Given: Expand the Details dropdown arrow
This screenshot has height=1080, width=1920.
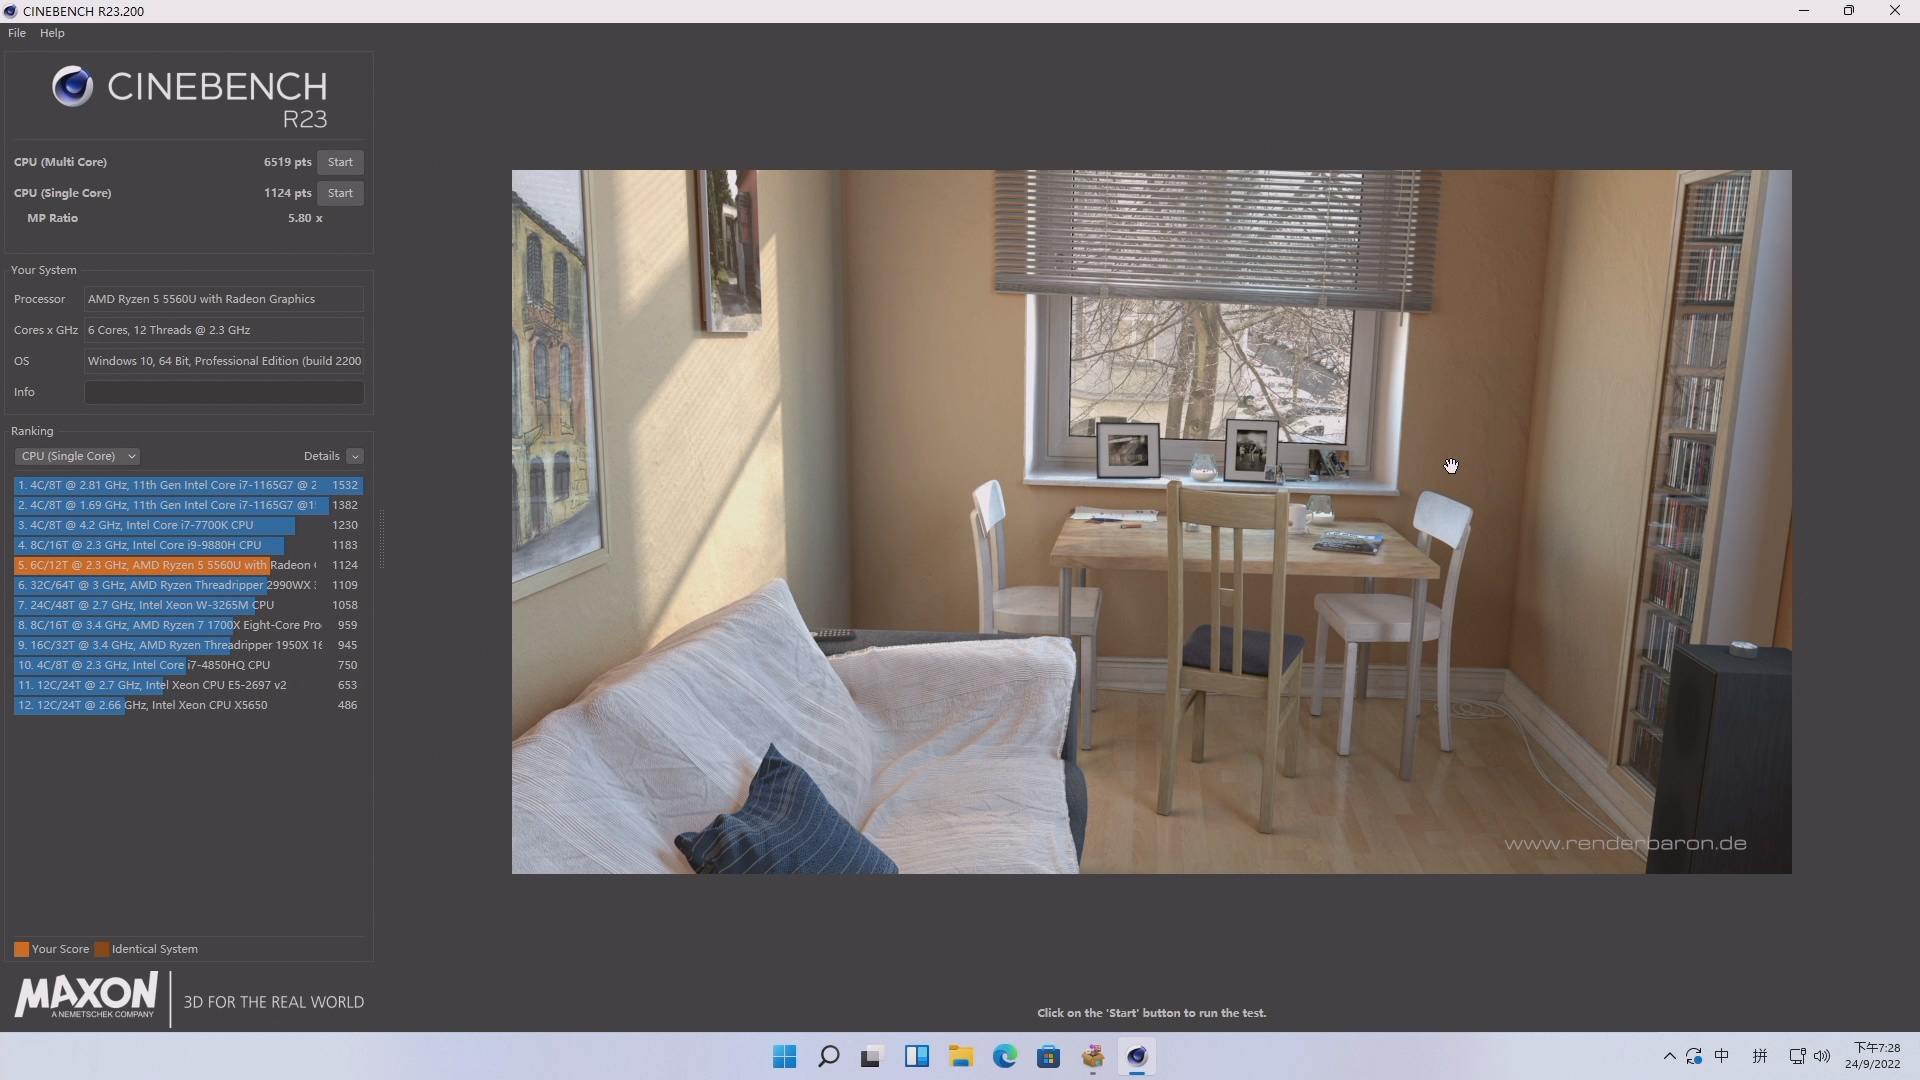Looking at the screenshot, I should pos(355,456).
